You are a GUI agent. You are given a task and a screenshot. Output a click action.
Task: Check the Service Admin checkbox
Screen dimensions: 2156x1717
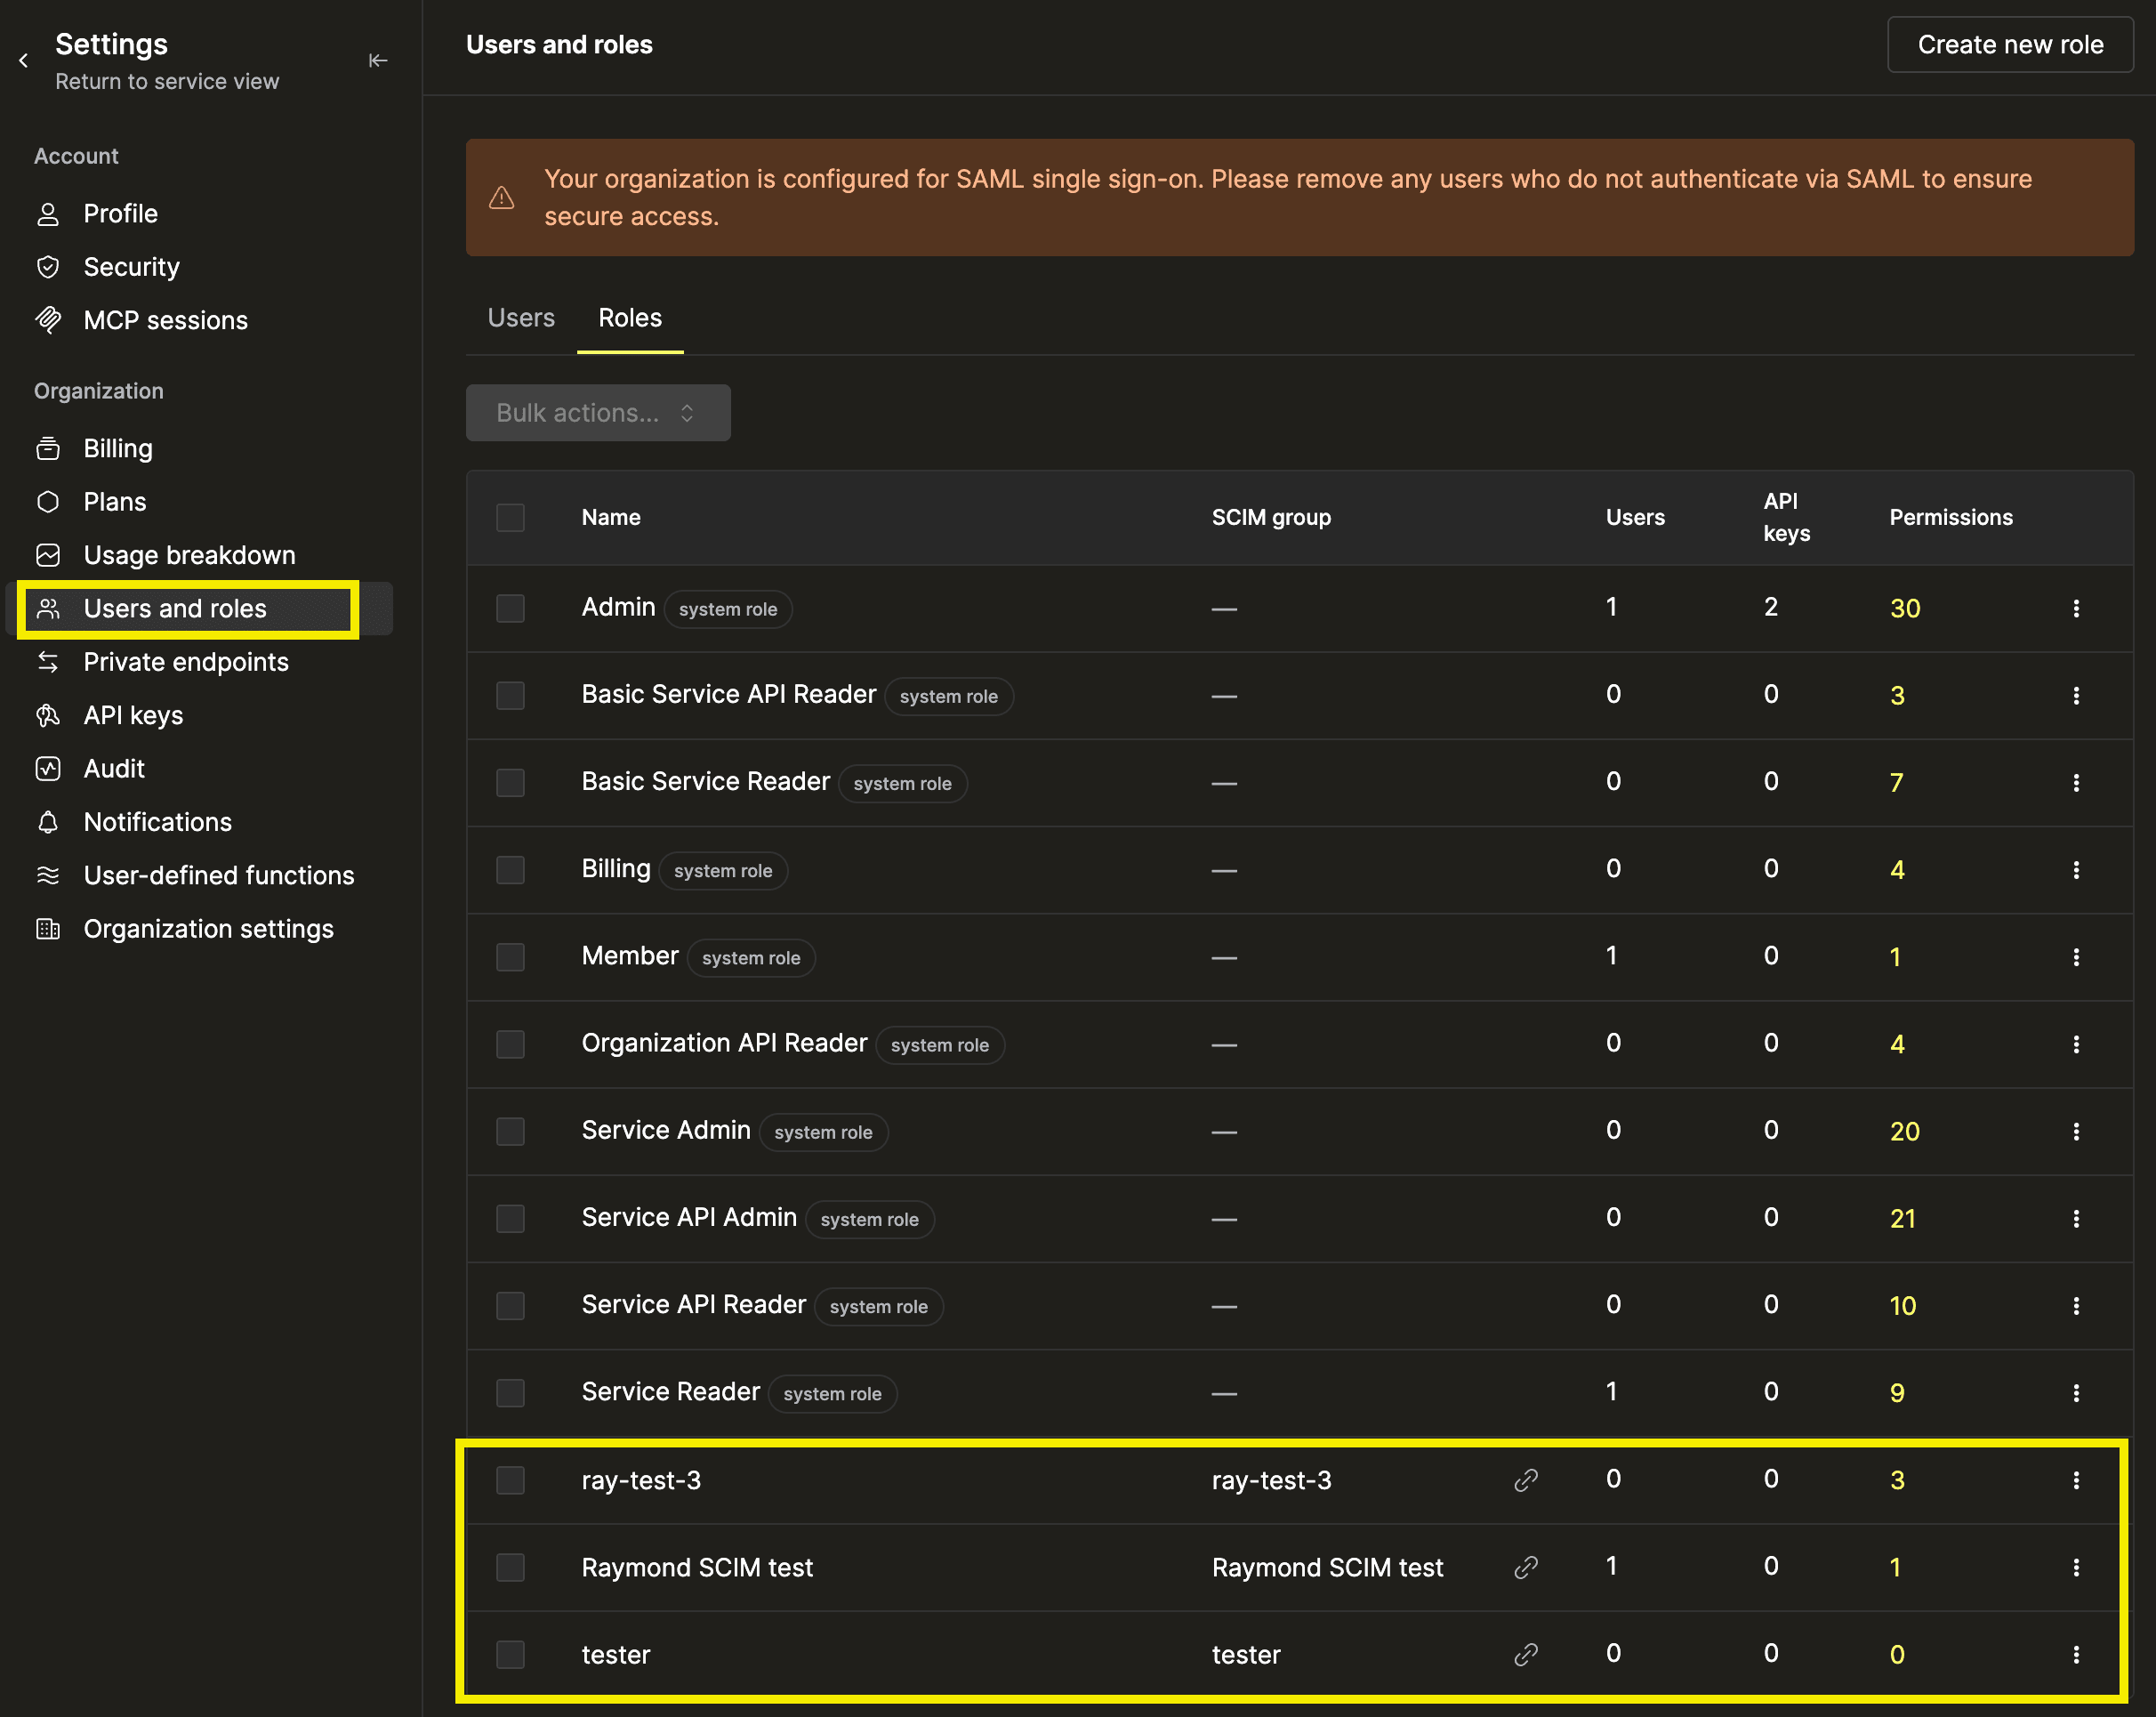pos(511,1131)
